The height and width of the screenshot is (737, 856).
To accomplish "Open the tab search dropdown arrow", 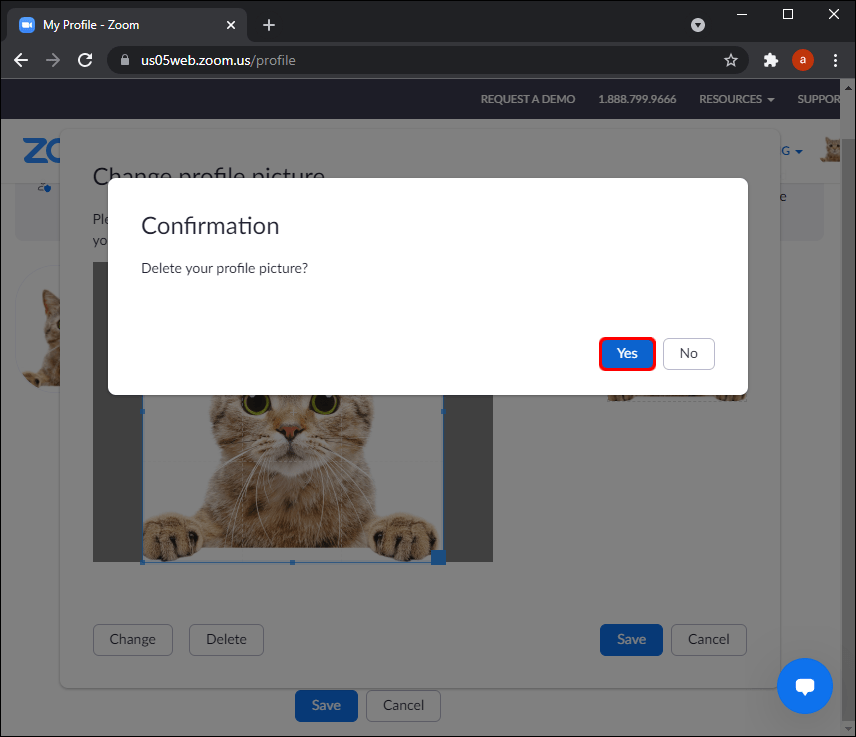I will click(x=698, y=25).
